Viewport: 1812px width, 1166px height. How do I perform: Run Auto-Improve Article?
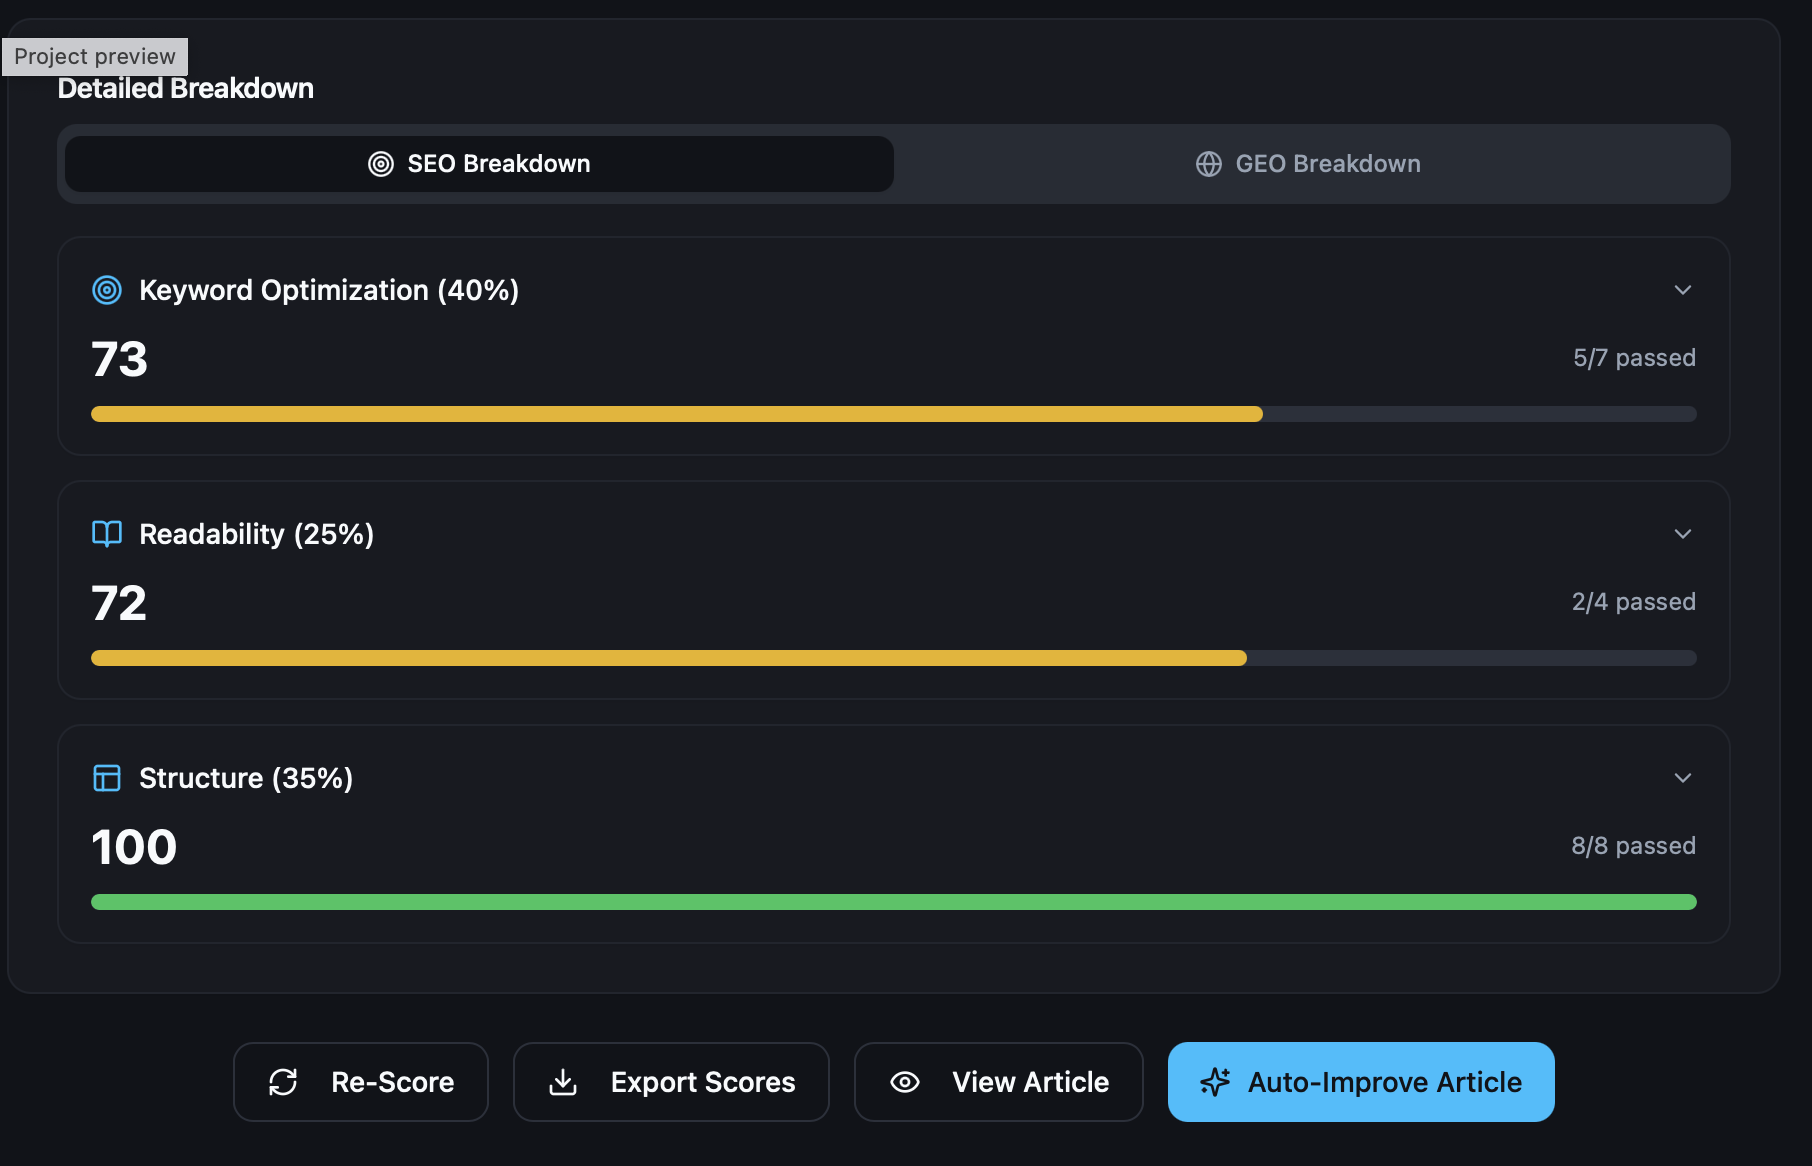[x=1361, y=1082]
